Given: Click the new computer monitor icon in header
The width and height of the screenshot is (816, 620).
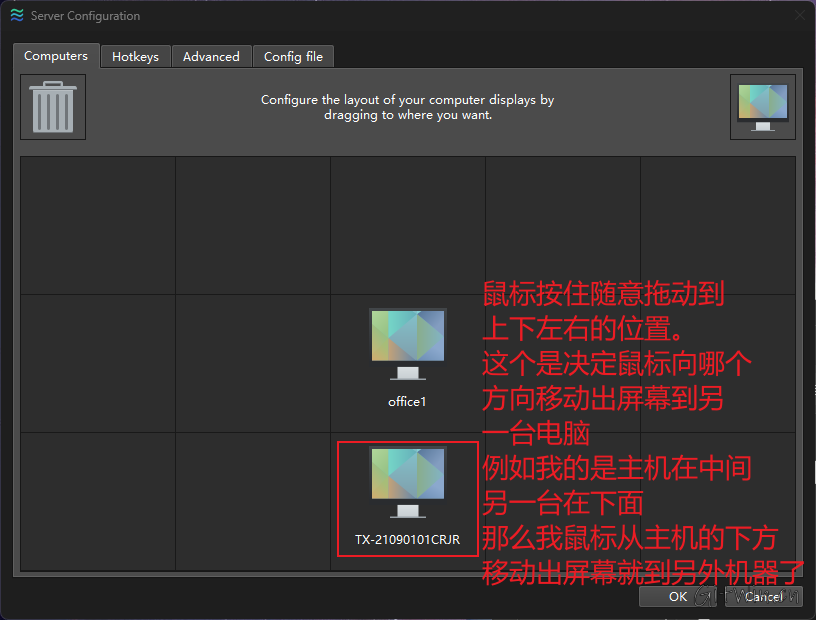Looking at the screenshot, I should point(763,107).
